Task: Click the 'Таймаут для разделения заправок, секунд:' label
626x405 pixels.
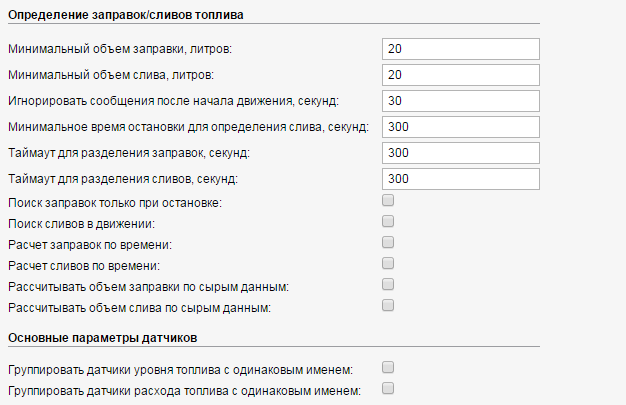Action: point(128,153)
